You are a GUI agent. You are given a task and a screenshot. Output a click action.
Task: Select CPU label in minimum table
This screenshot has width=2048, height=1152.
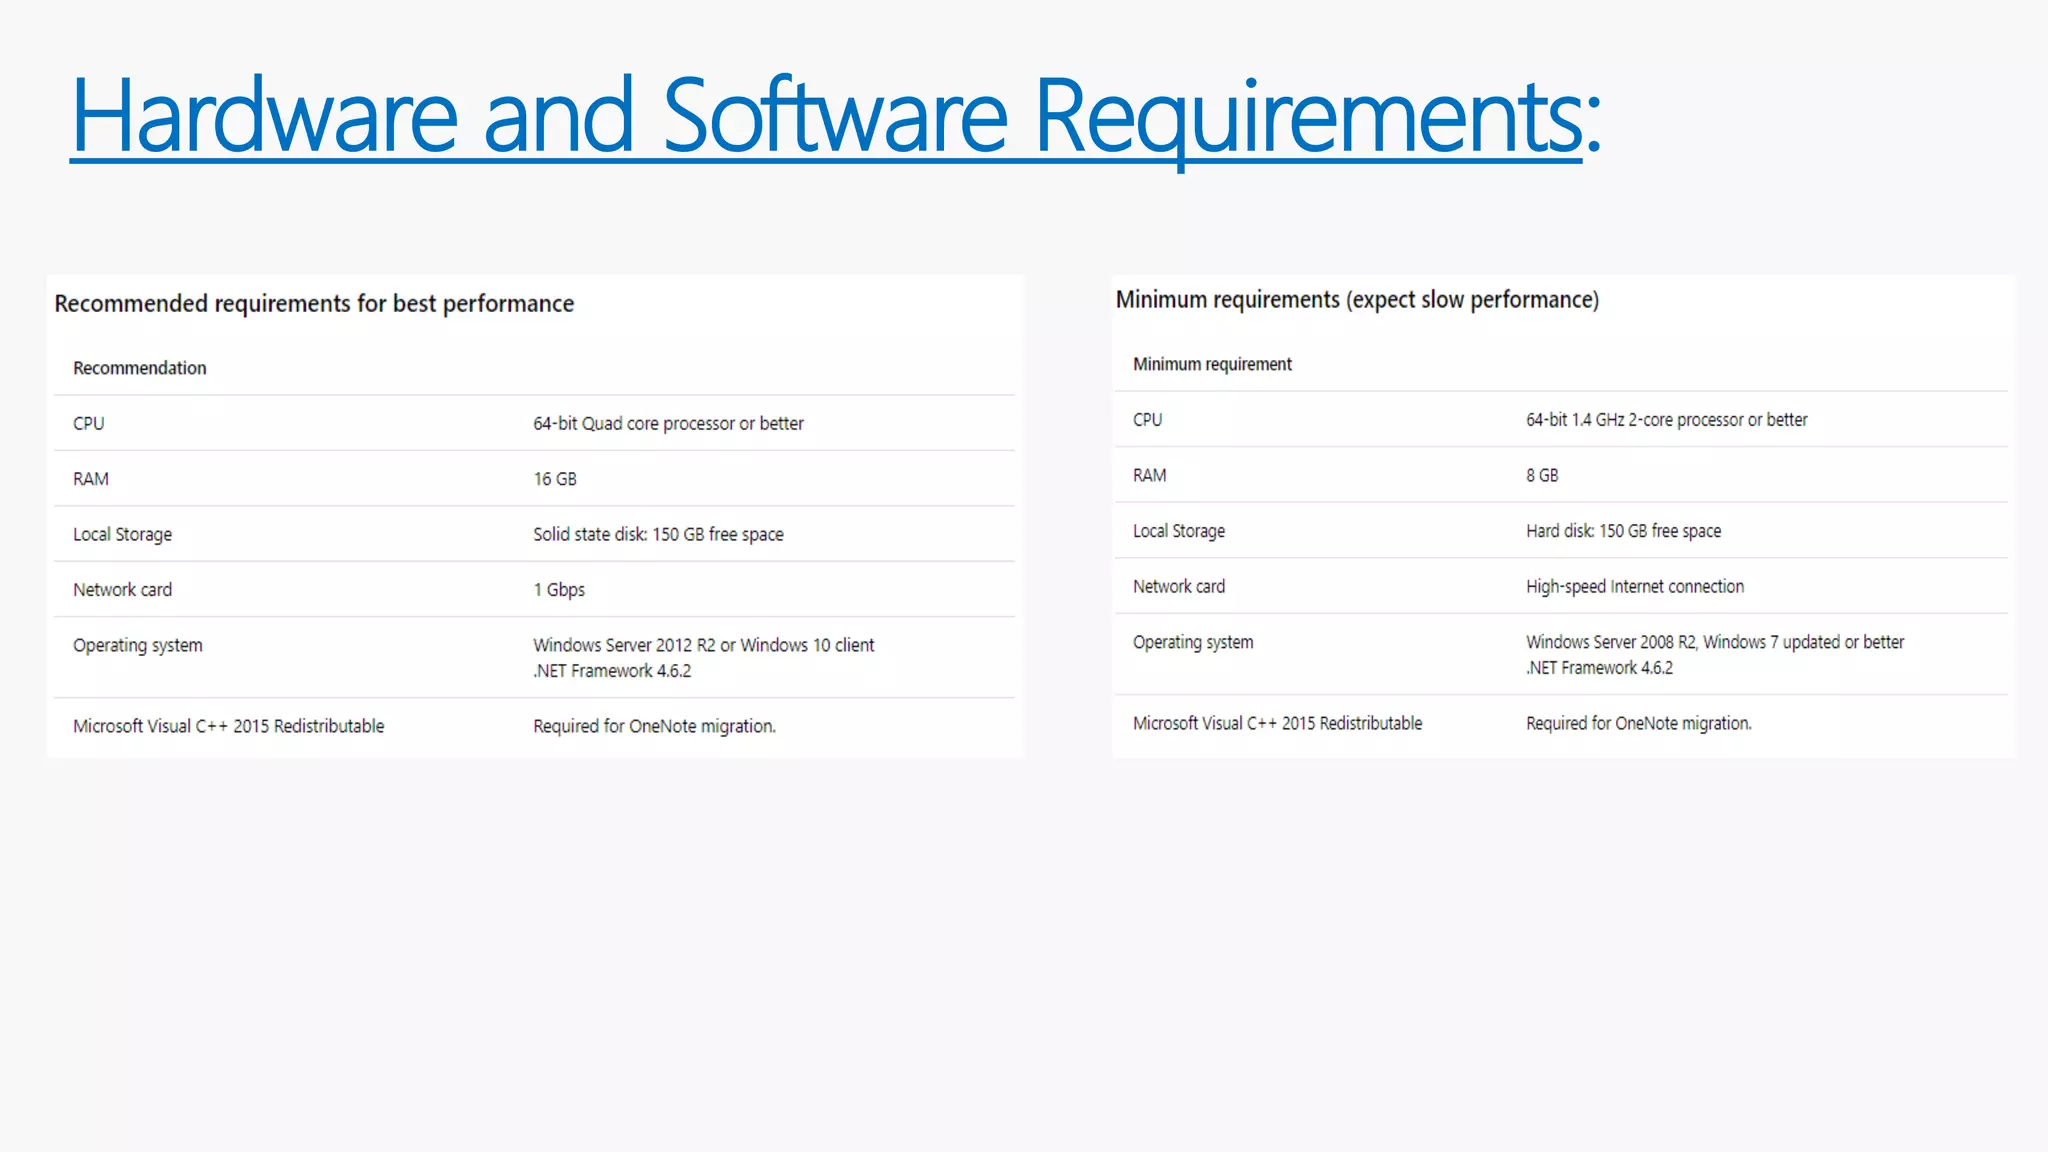click(x=1148, y=420)
